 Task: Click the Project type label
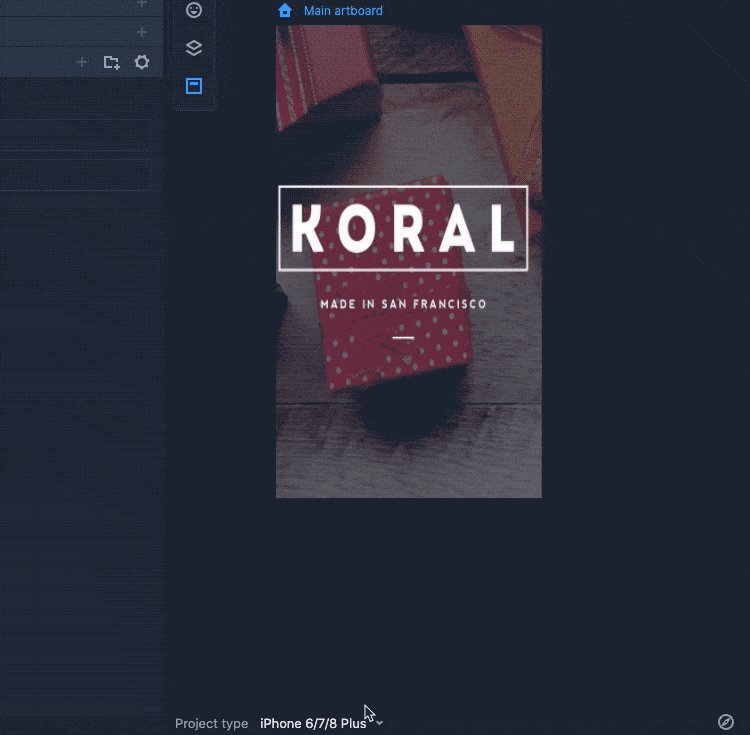211,724
